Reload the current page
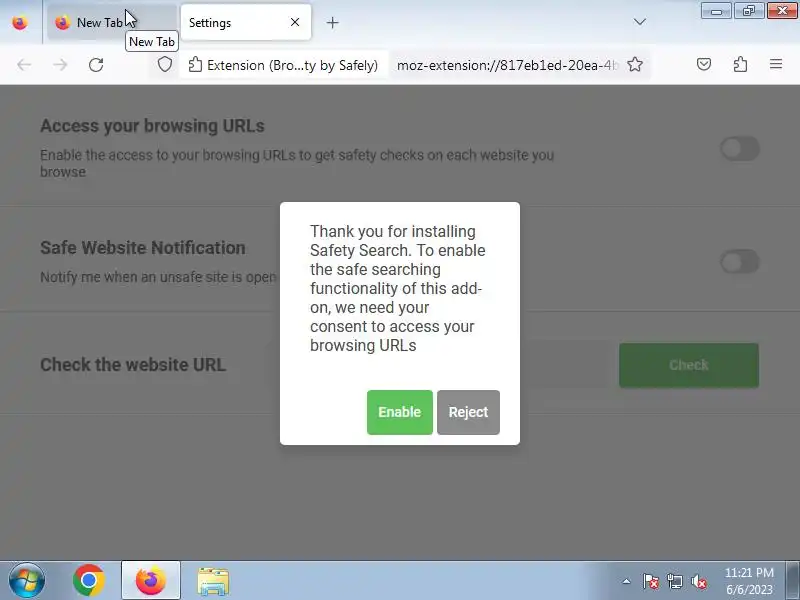The image size is (800, 600). pyautogui.click(x=96, y=65)
